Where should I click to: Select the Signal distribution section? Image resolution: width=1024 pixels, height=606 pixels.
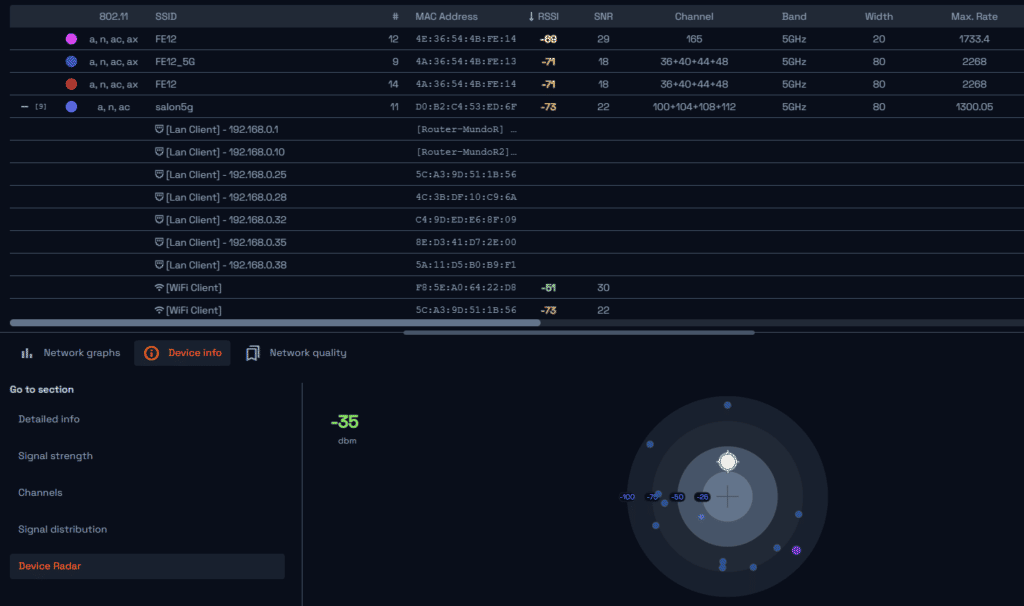point(60,529)
